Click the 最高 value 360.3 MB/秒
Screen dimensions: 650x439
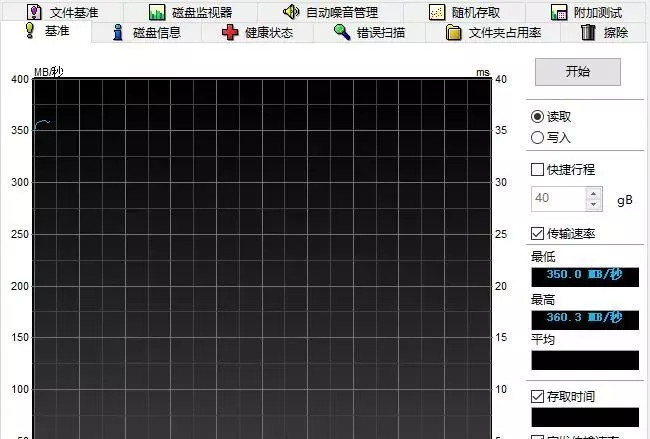click(585, 320)
